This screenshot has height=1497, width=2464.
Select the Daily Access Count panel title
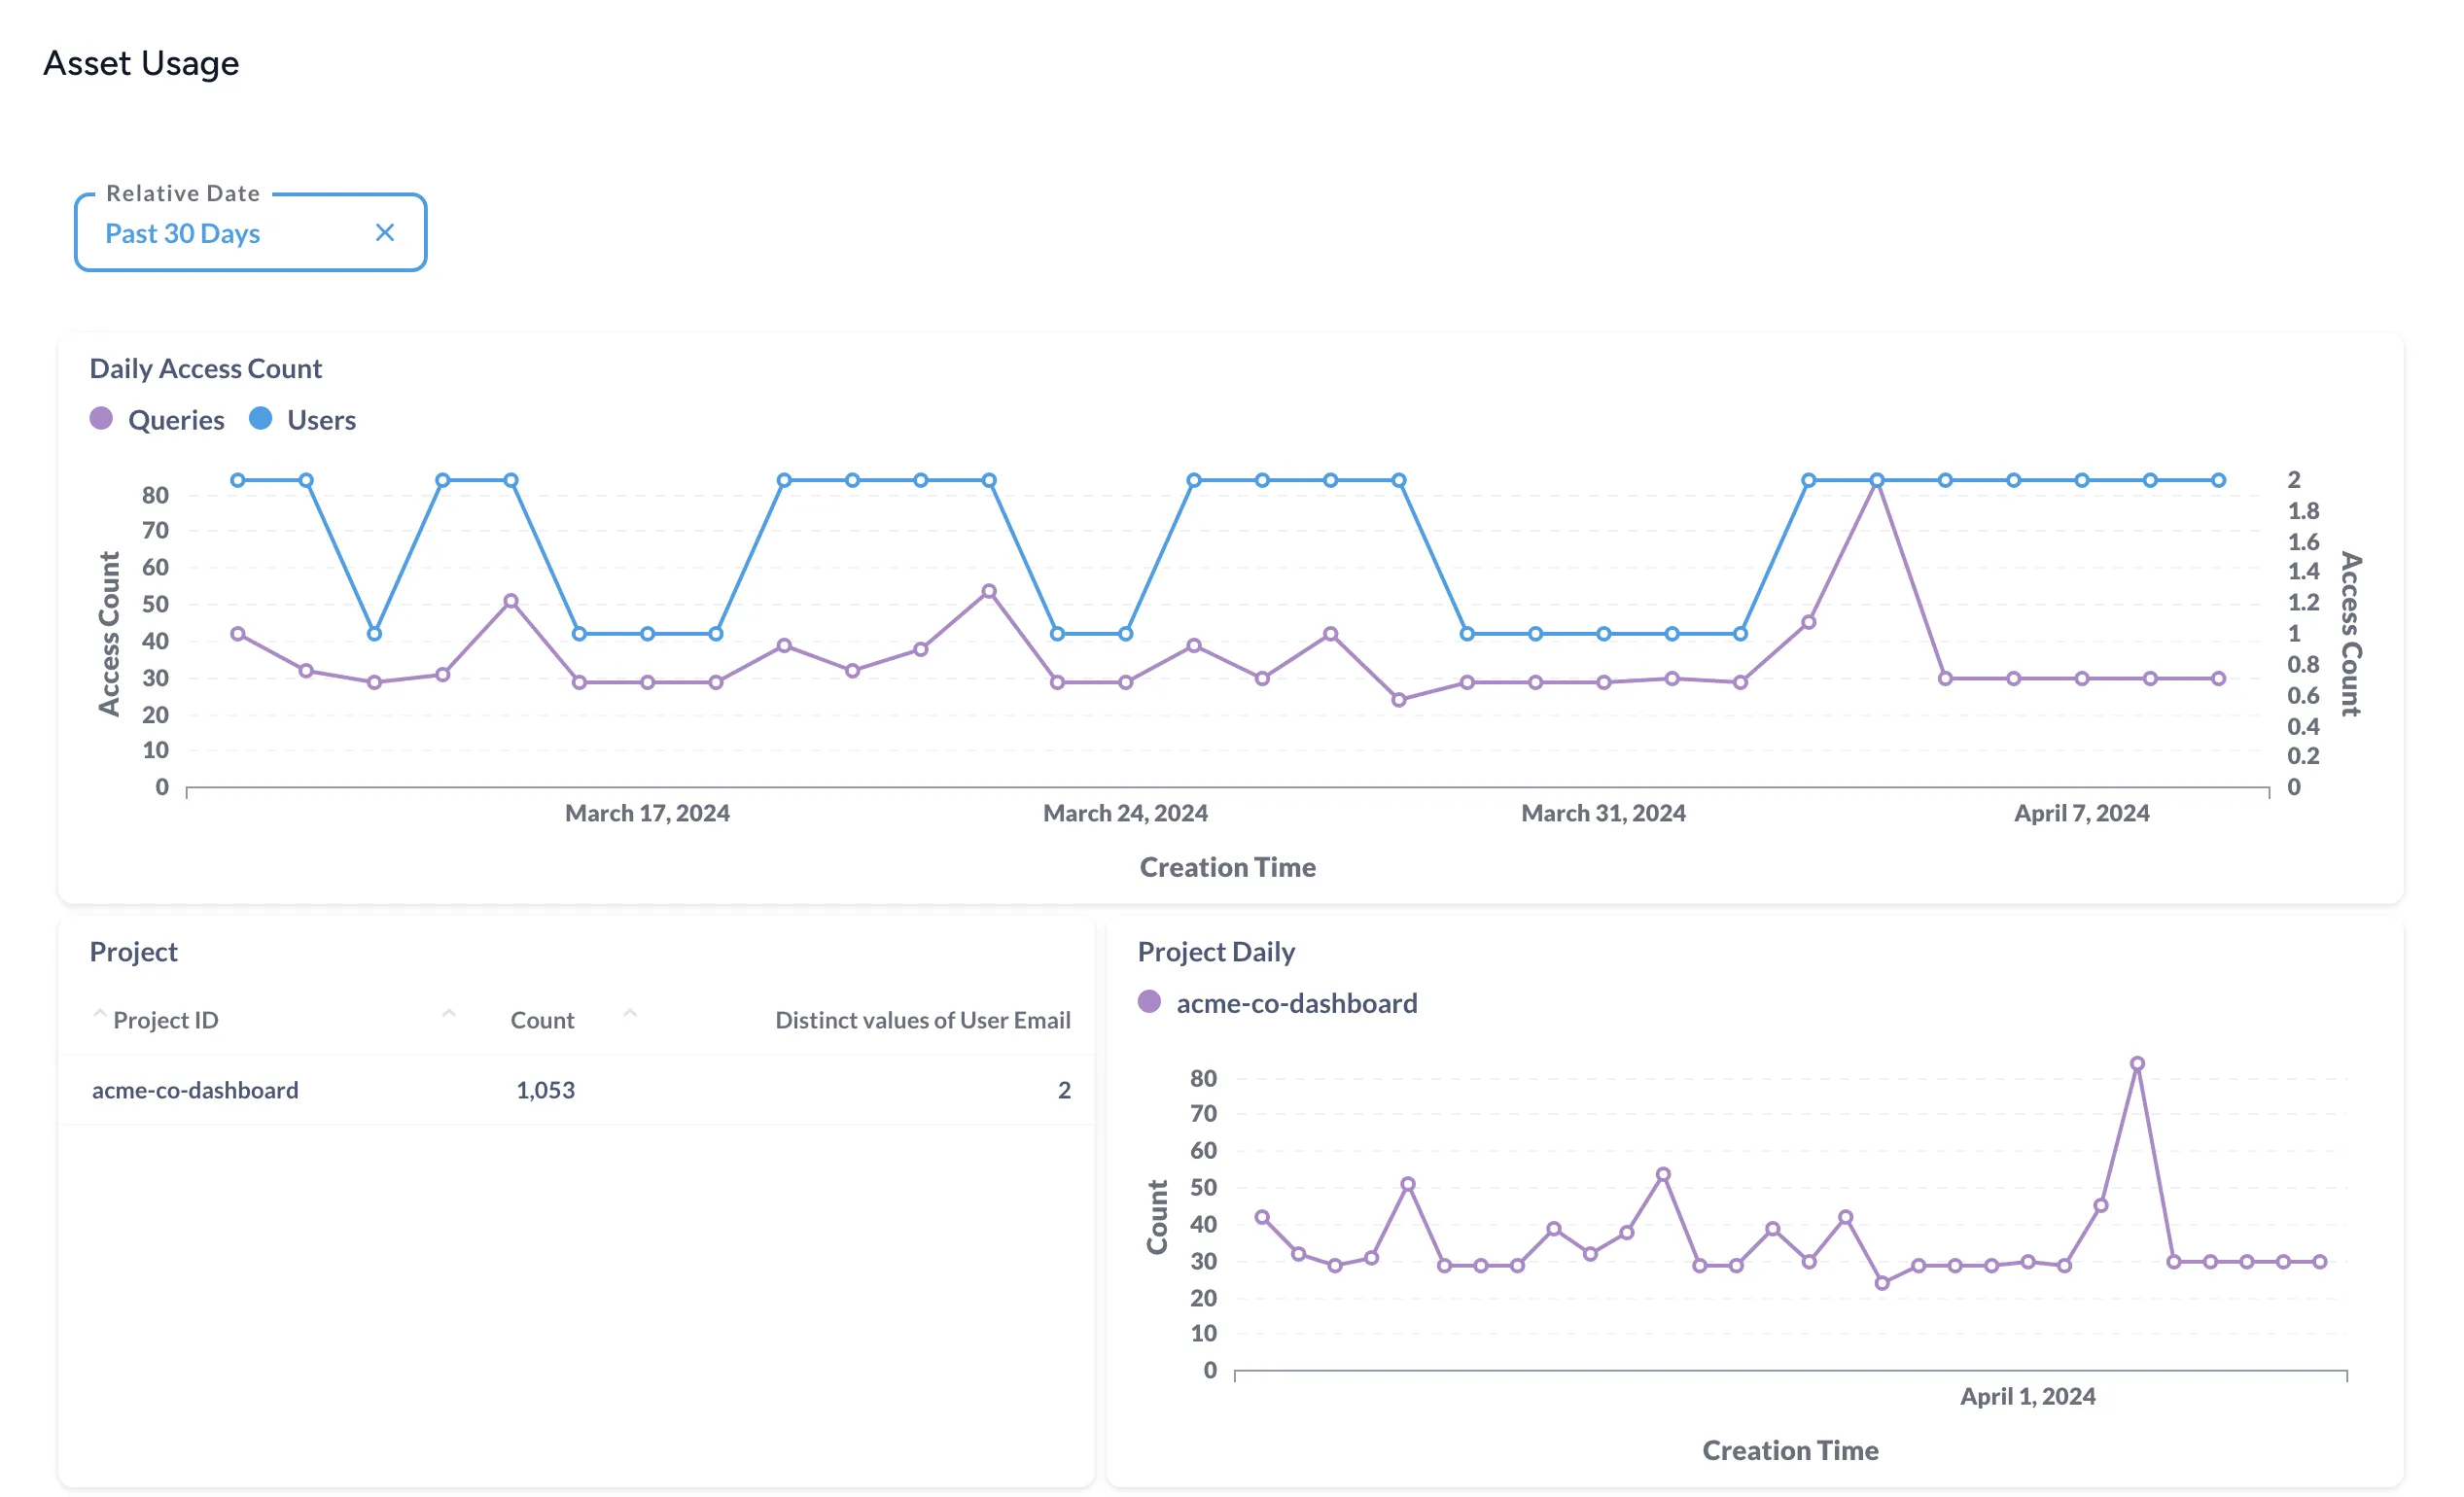click(x=206, y=368)
